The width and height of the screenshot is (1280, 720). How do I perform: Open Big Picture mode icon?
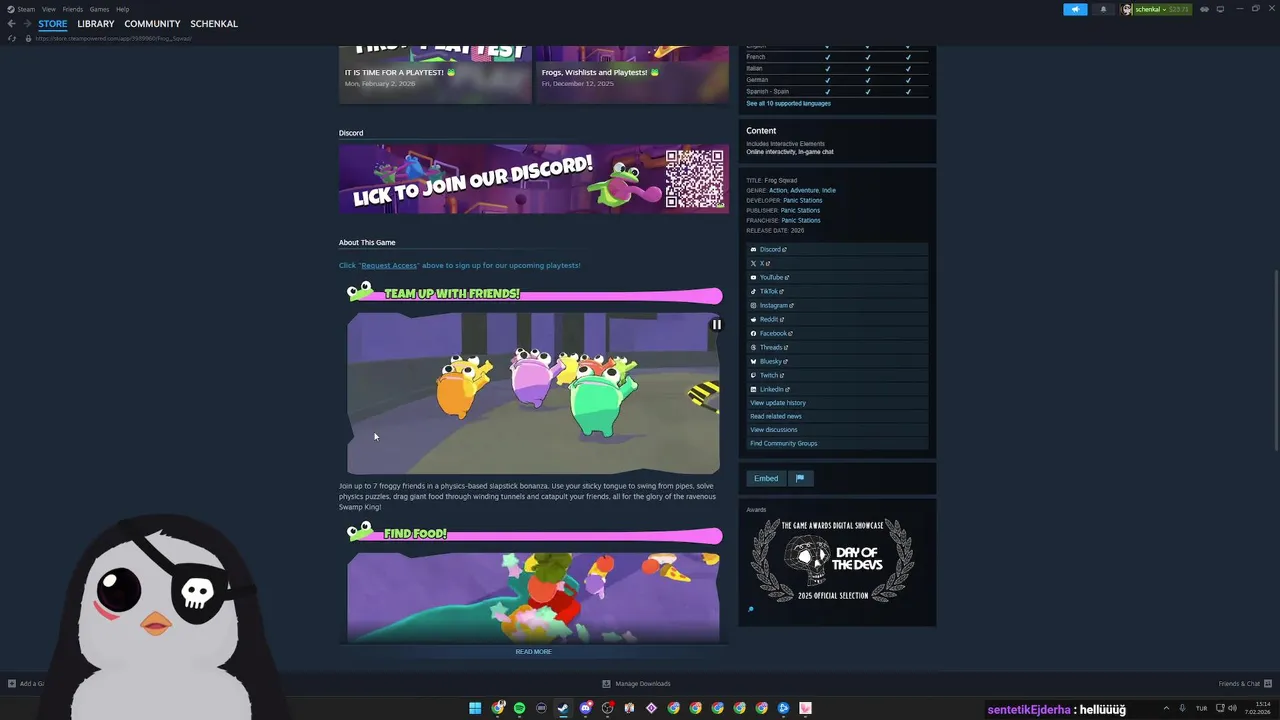tap(1220, 9)
